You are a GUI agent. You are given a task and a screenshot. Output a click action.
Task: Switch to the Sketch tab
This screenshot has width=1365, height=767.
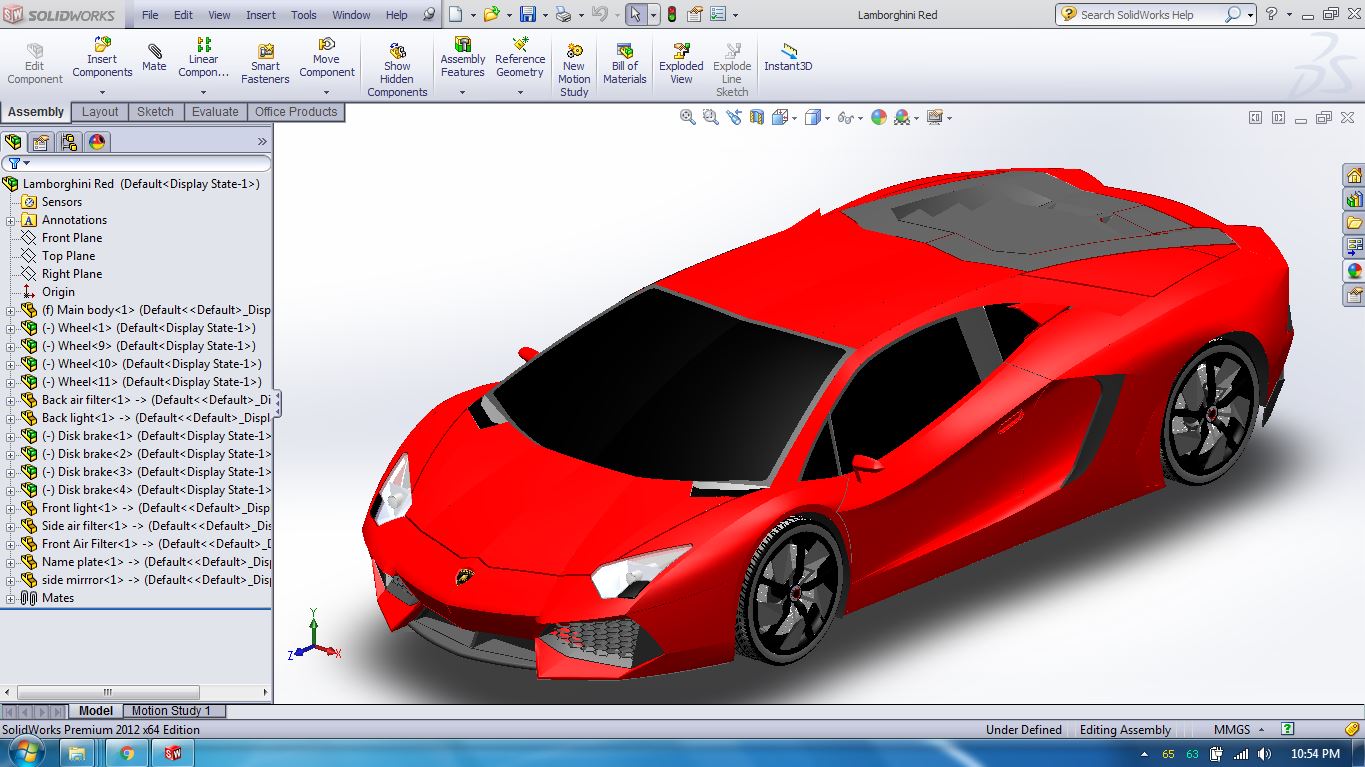pos(155,112)
